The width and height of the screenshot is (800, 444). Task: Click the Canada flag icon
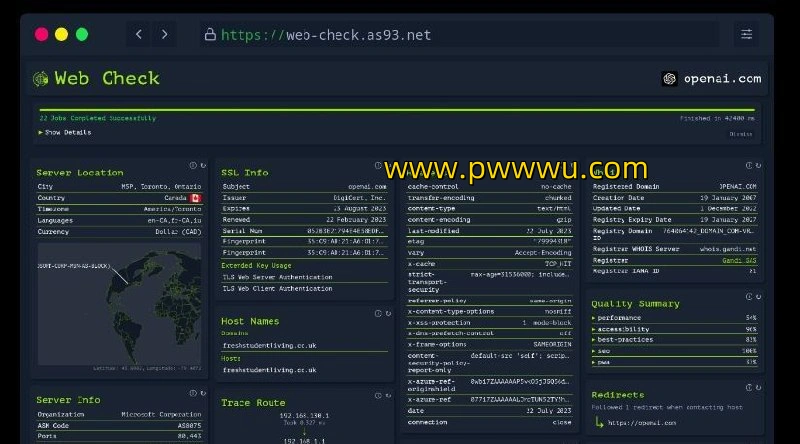[195, 198]
